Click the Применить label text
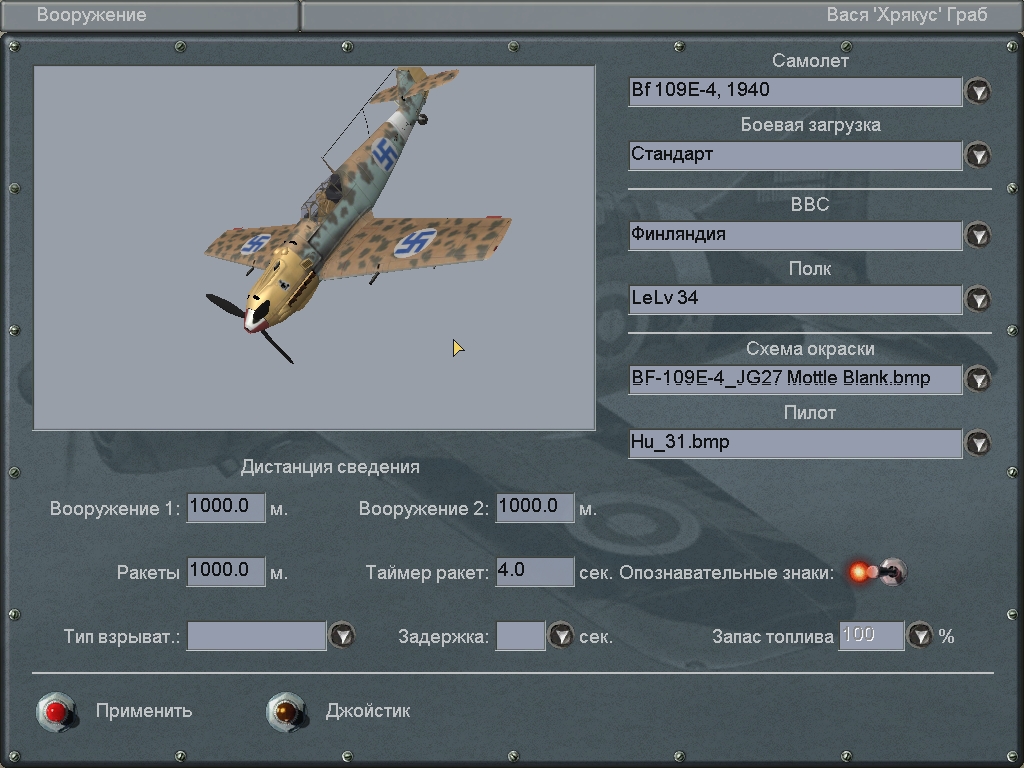 (144, 711)
